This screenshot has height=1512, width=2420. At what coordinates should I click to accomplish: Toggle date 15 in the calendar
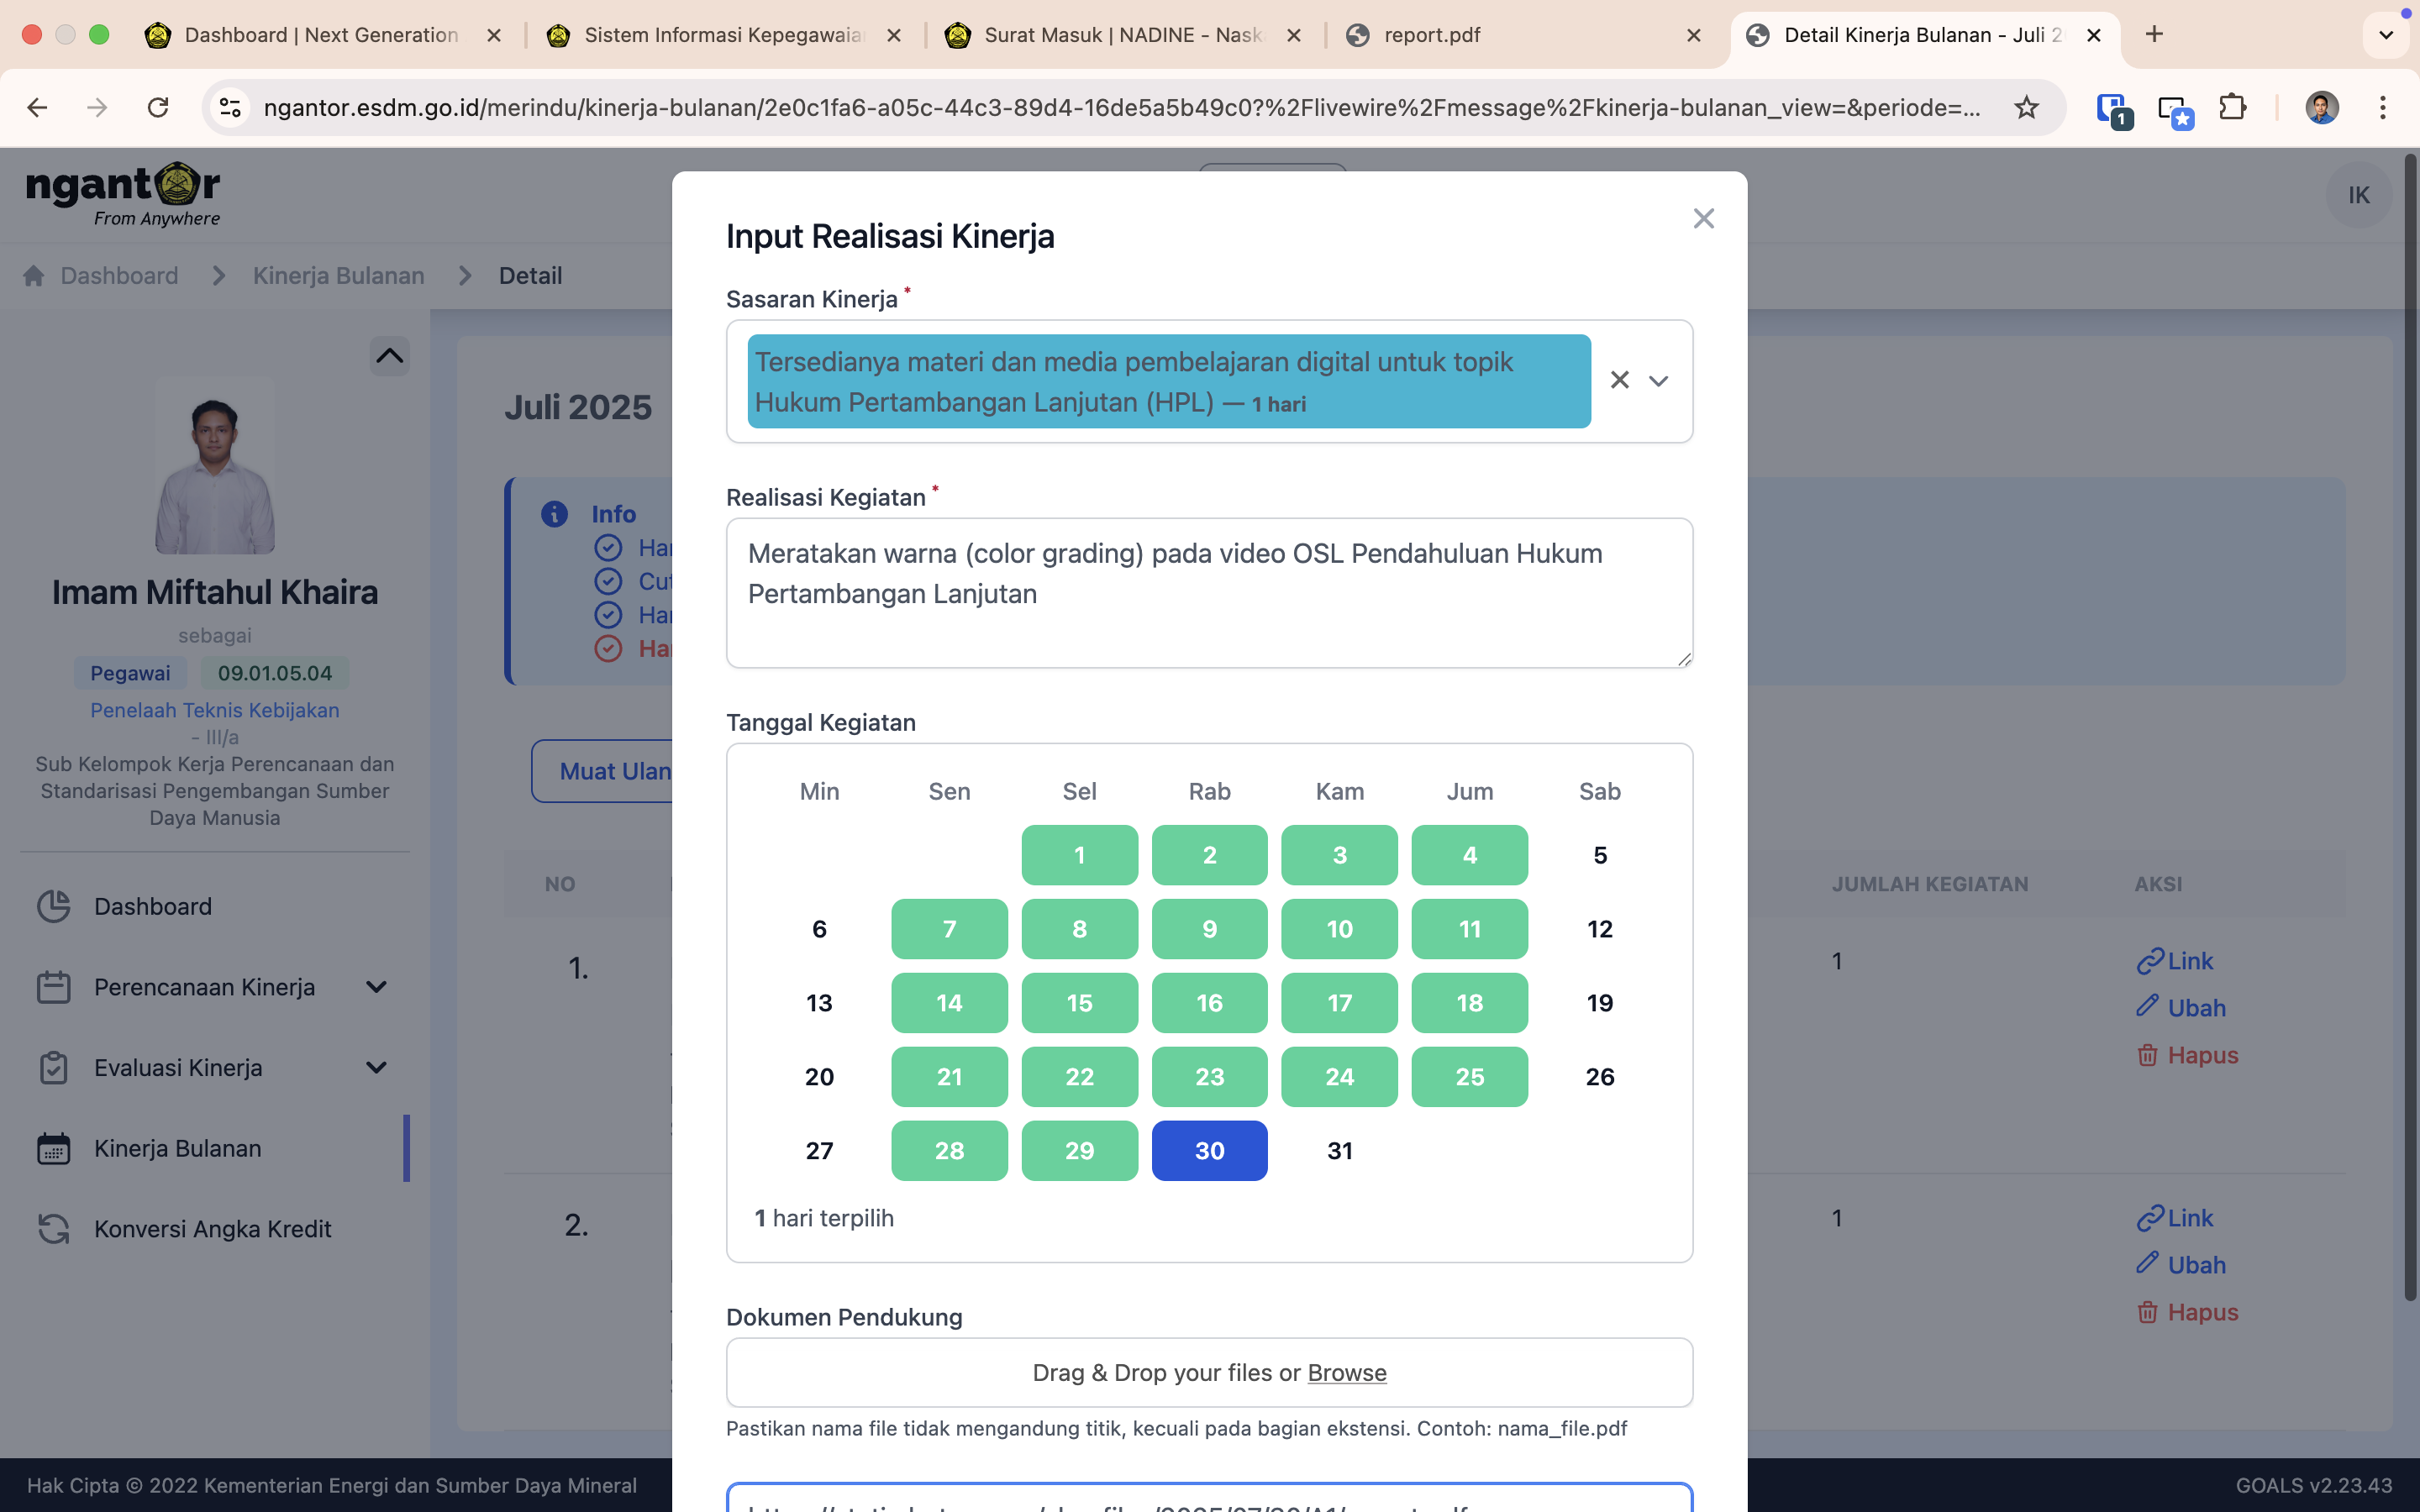pyautogui.click(x=1079, y=1003)
